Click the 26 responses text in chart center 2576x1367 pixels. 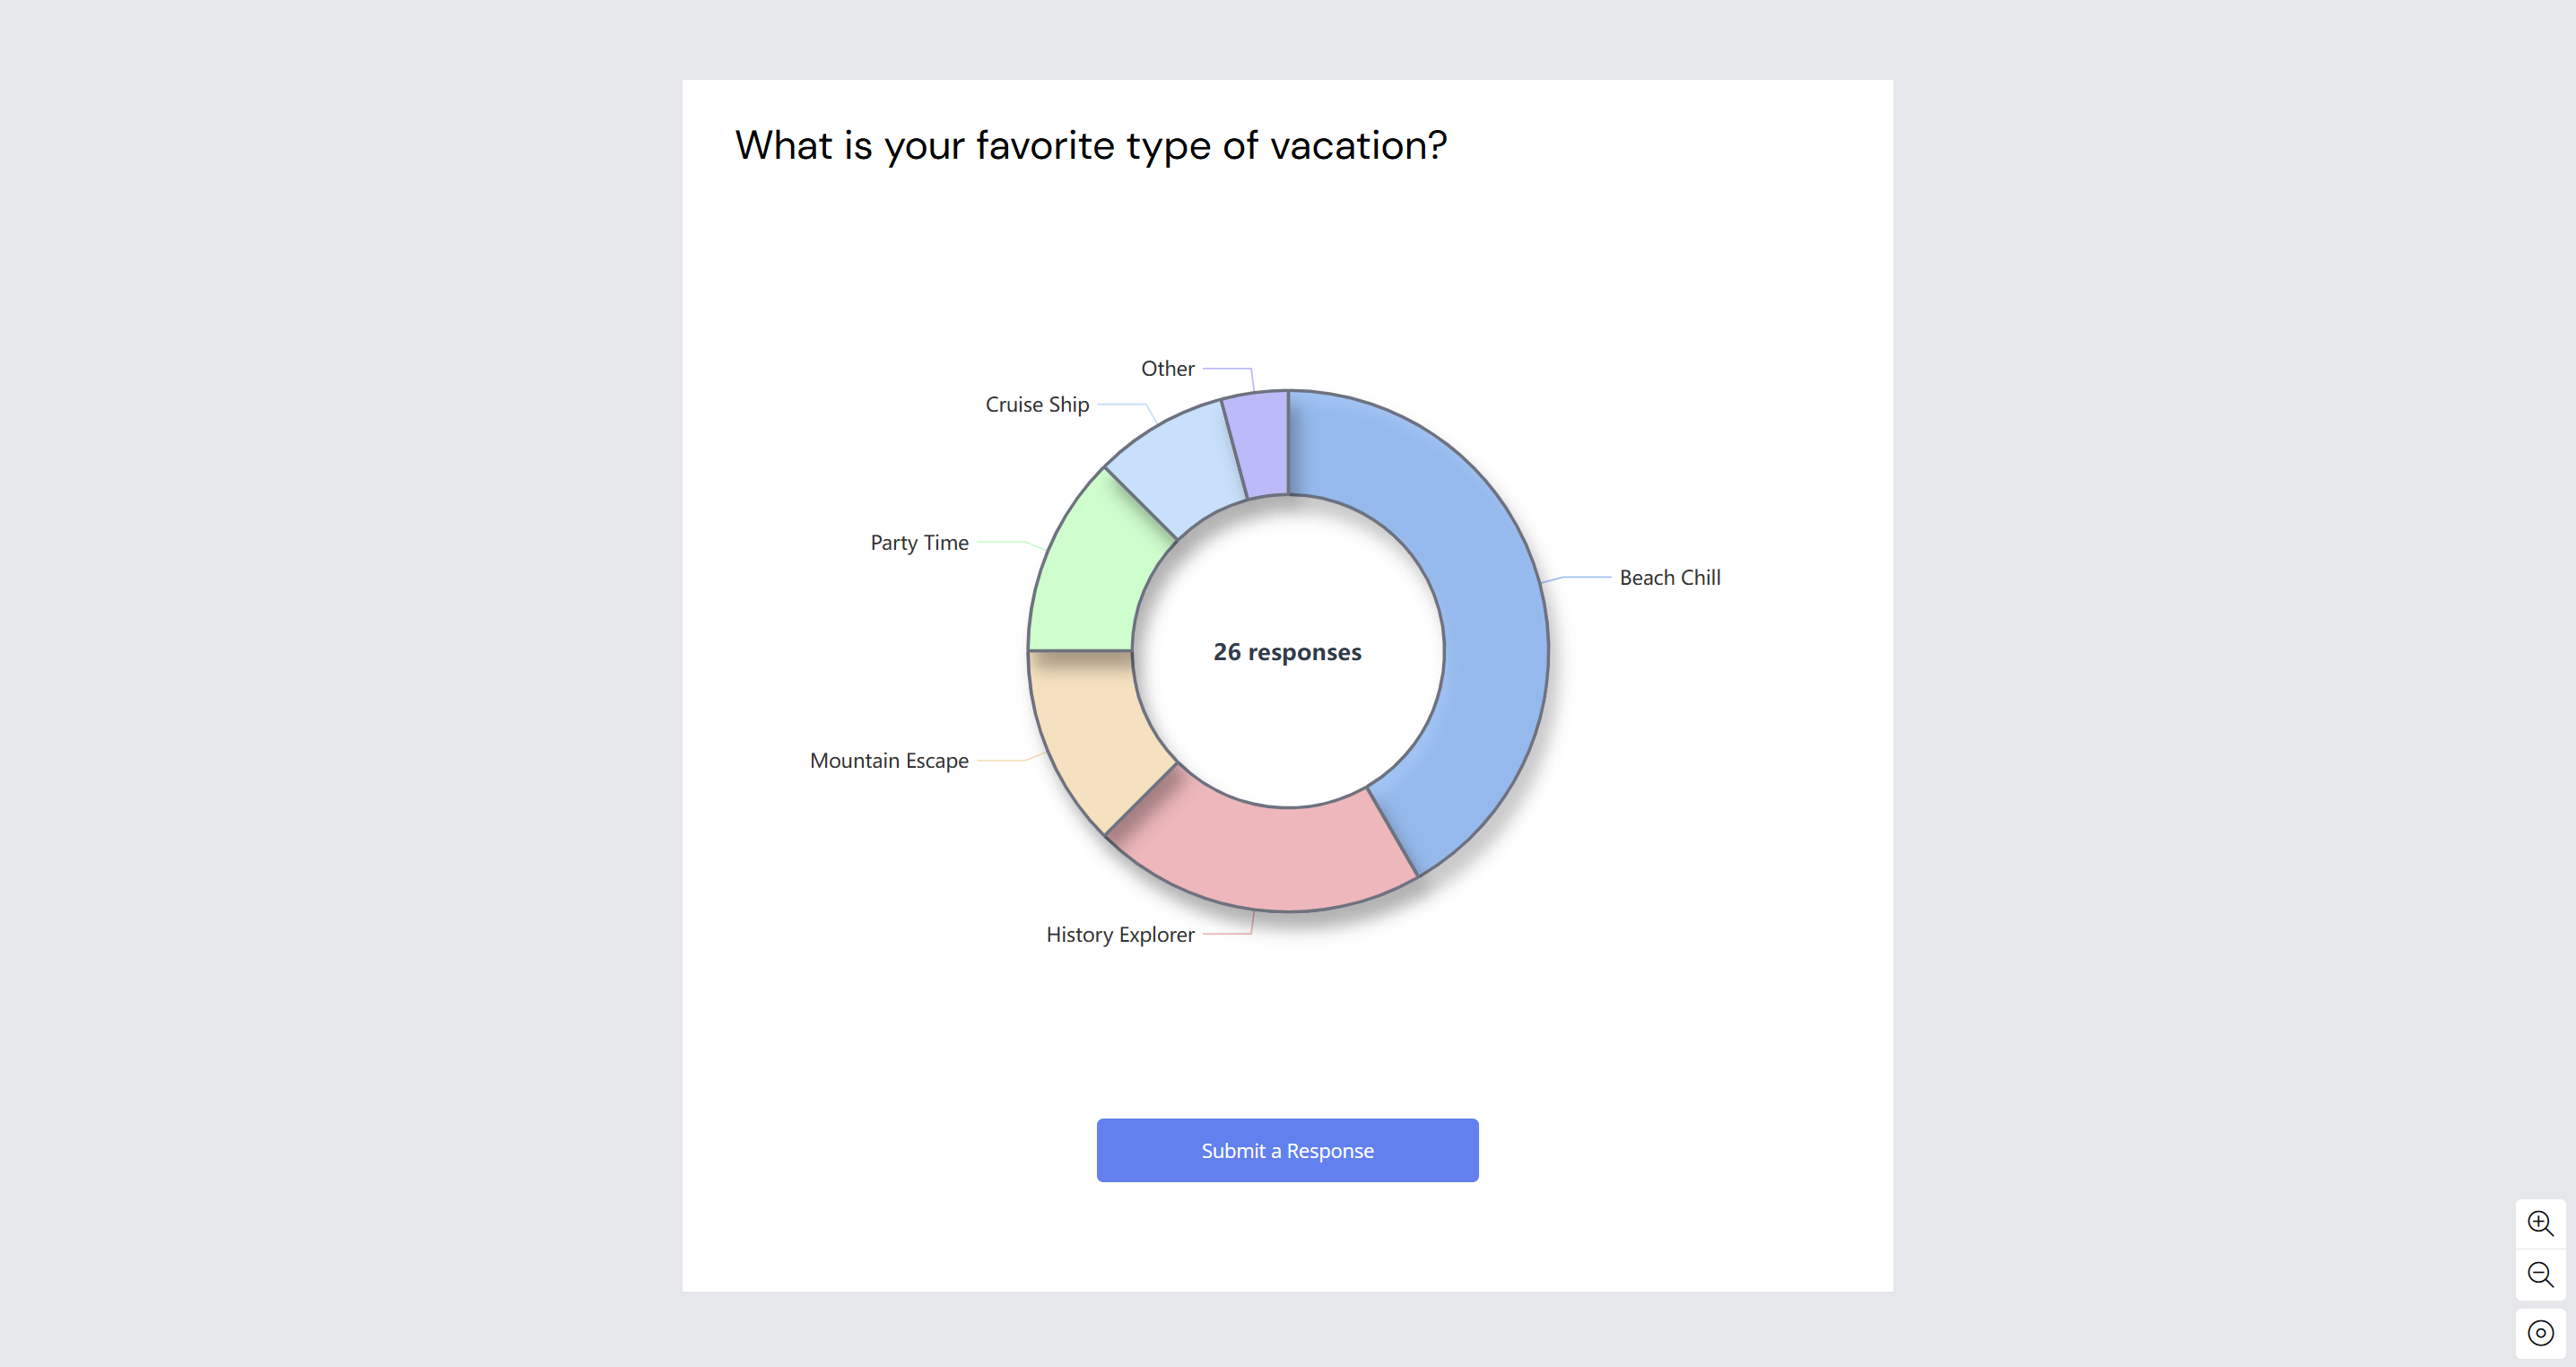pyautogui.click(x=1287, y=651)
